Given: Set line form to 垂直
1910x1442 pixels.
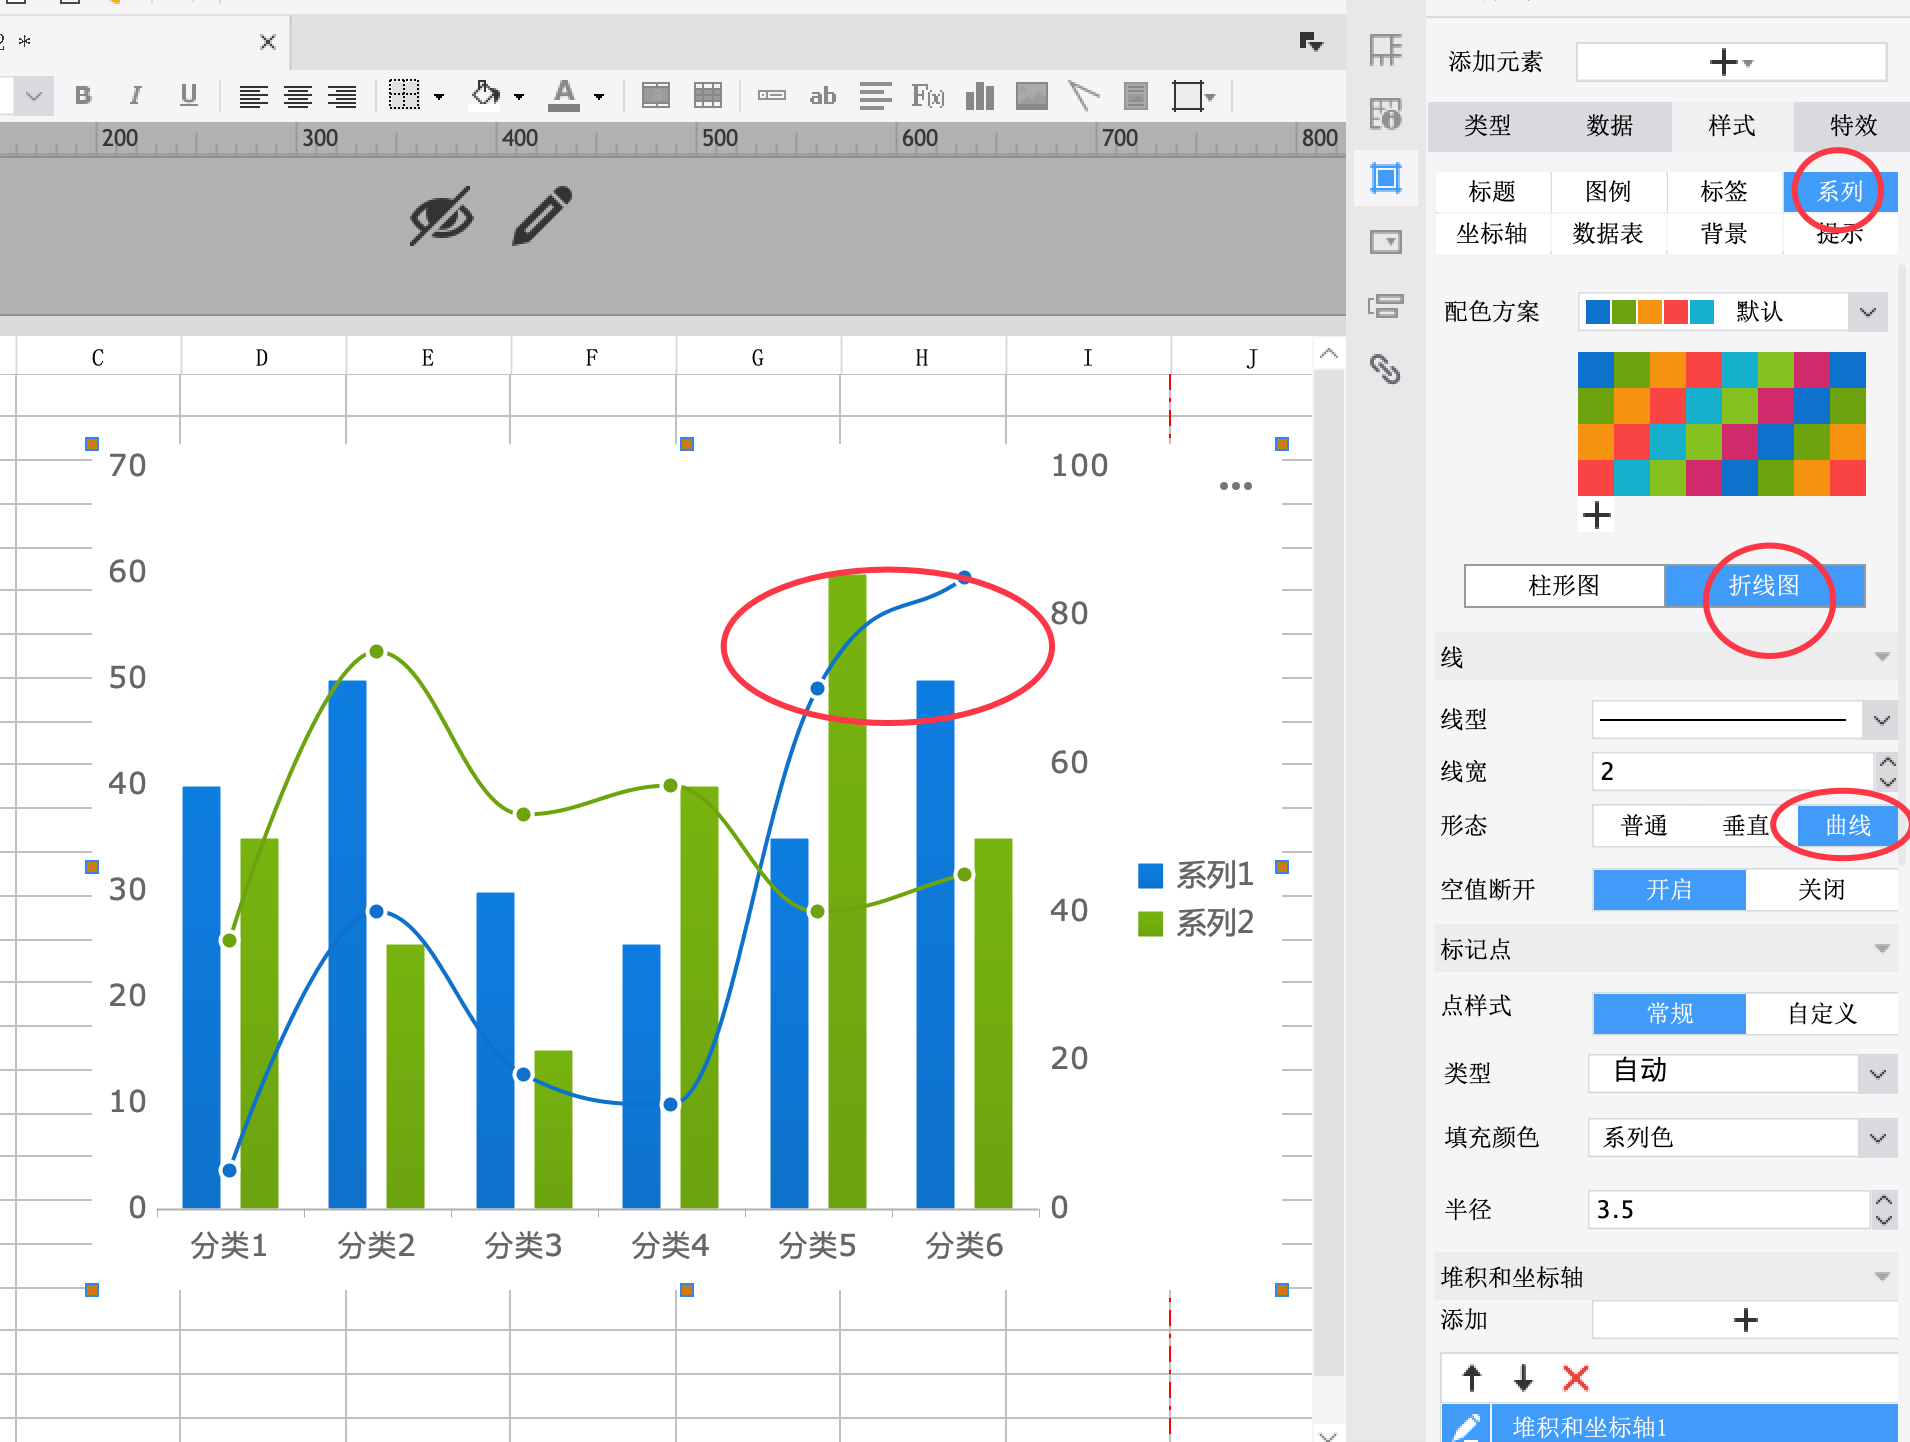Looking at the screenshot, I should point(1746,826).
